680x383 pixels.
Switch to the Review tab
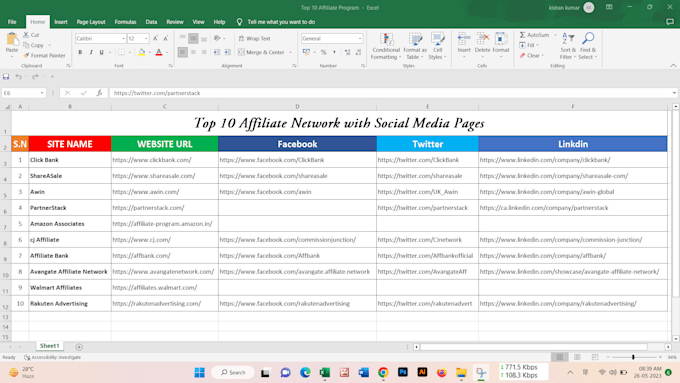click(x=175, y=22)
